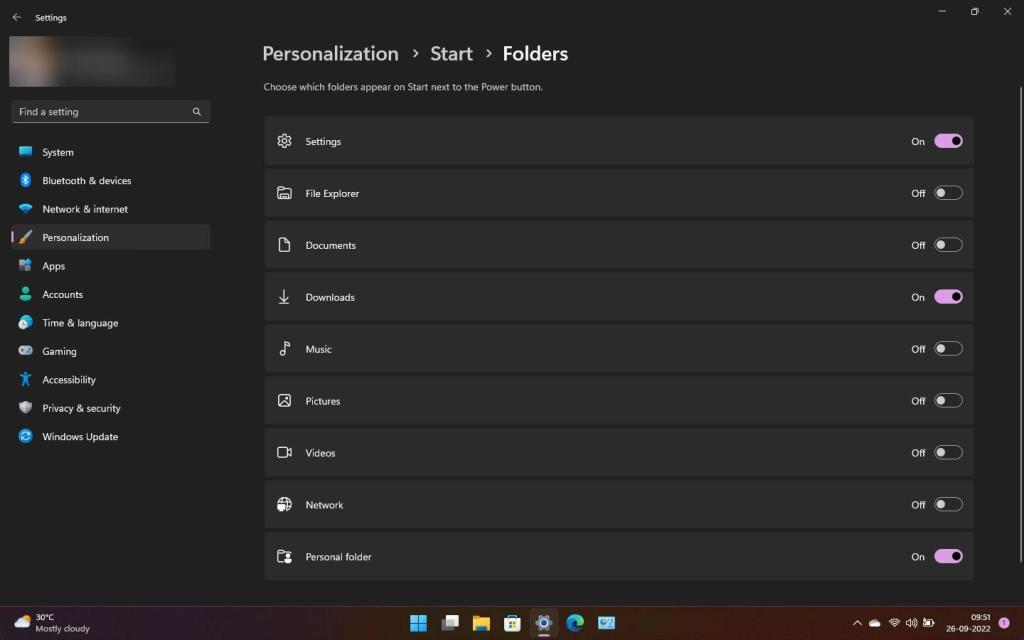
Task: Go to Privacy & security category
Action: click(x=110, y=408)
